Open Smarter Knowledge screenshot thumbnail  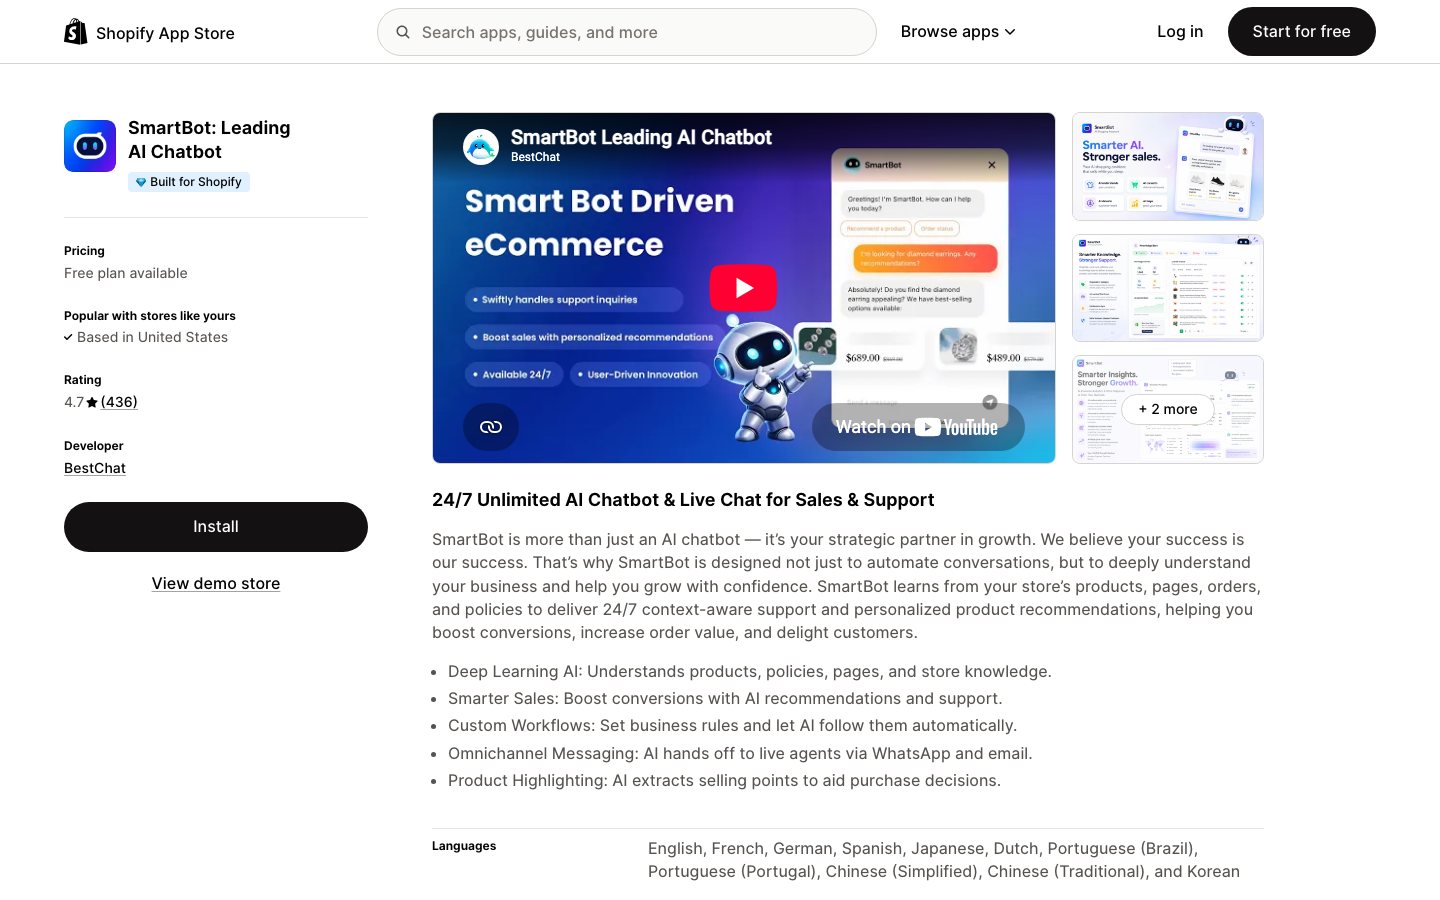(x=1168, y=288)
